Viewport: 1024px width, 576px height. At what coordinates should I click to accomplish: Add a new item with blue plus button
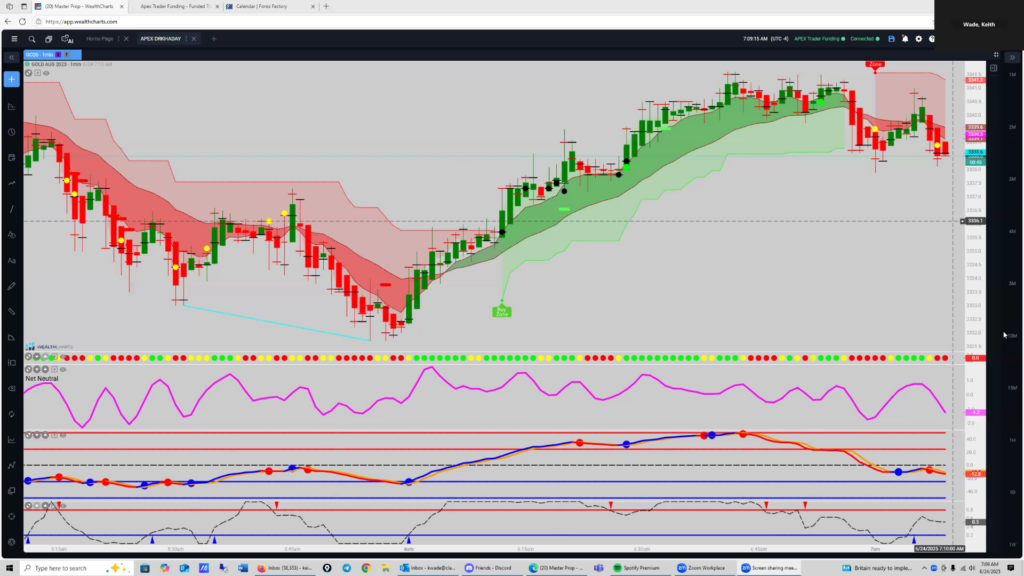[x=12, y=80]
